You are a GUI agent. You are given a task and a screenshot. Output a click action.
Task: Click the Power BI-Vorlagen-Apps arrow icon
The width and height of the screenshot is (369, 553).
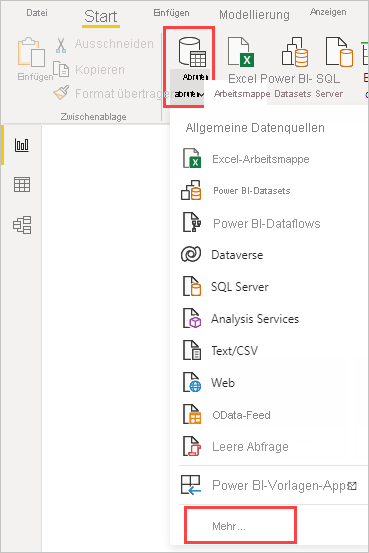190,485
